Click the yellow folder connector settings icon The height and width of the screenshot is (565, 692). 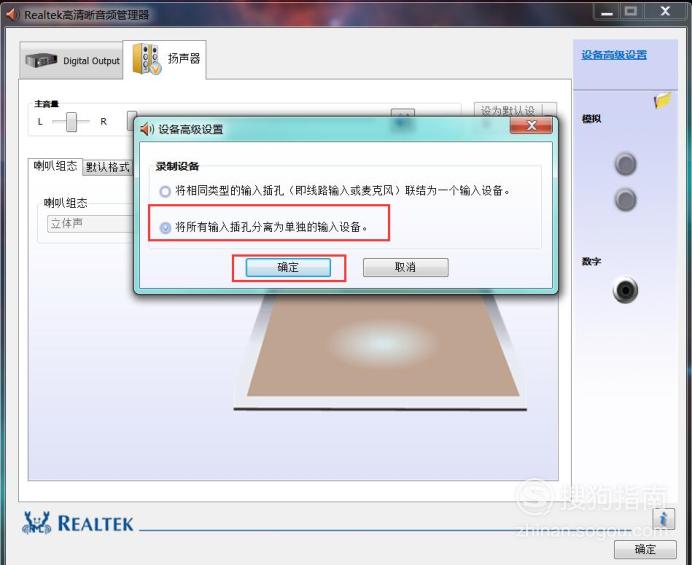pyautogui.click(x=662, y=100)
